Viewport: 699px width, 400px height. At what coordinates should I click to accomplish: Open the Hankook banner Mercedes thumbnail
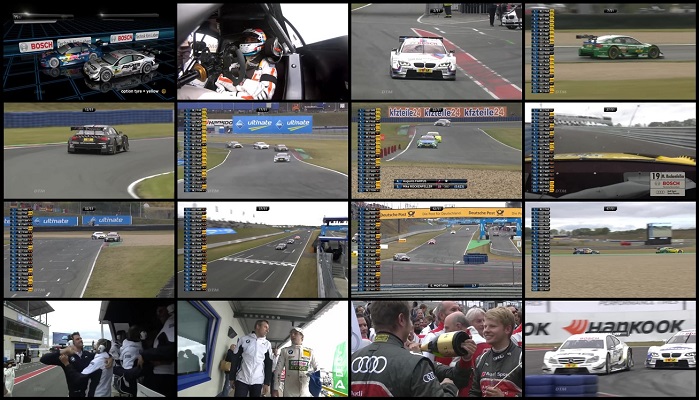click(610, 349)
